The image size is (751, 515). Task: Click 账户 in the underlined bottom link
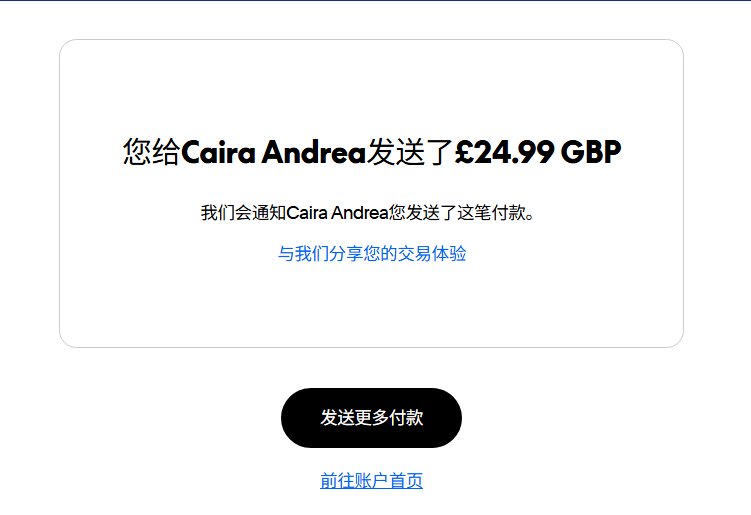click(x=371, y=481)
